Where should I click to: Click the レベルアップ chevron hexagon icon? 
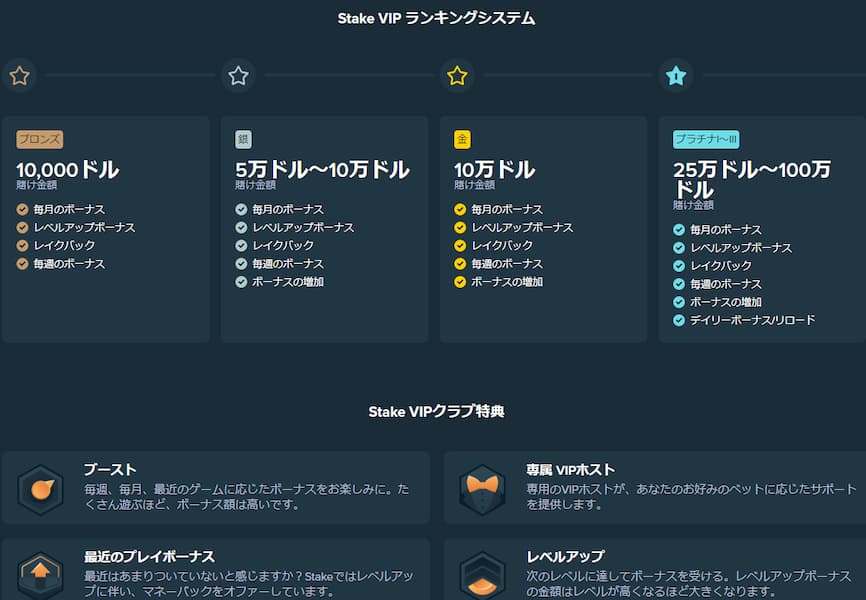(x=483, y=576)
